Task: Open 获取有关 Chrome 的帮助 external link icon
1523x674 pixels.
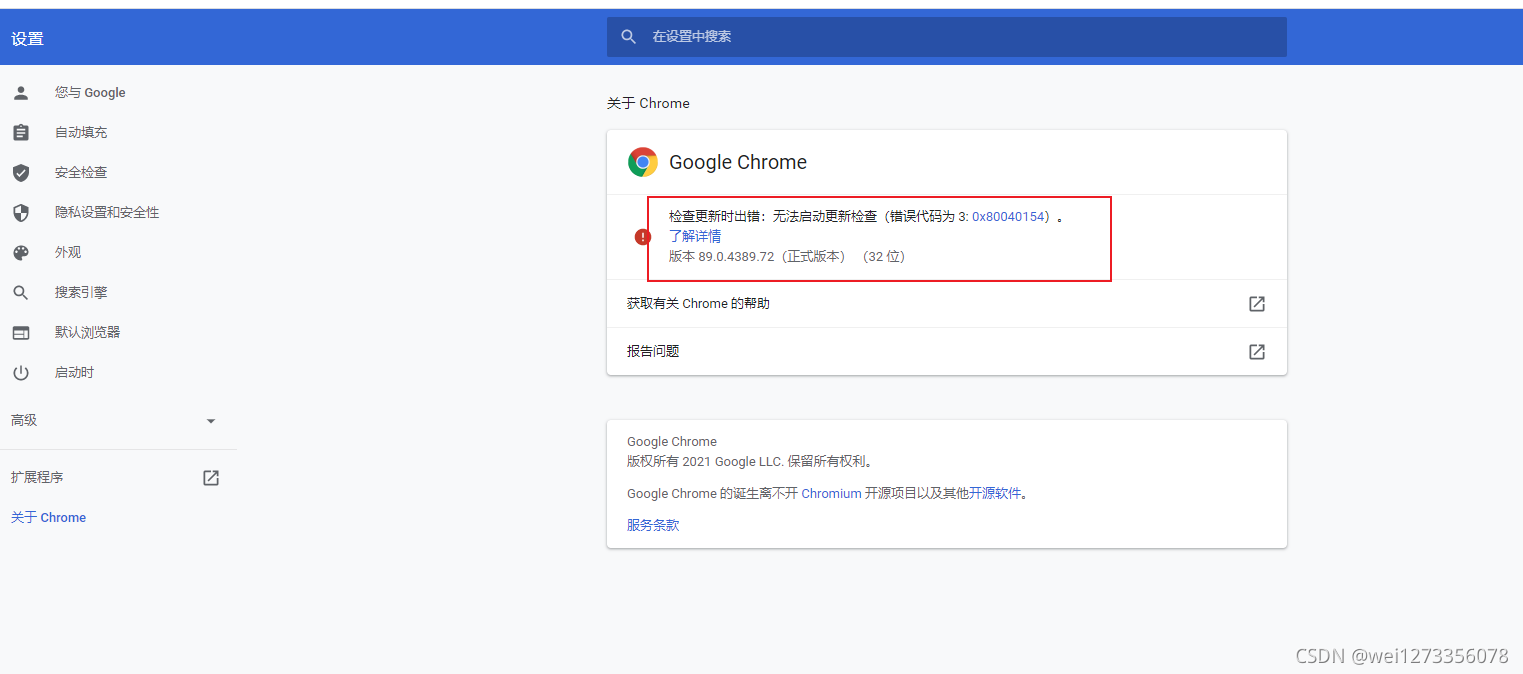Action: click(x=1256, y=303)
